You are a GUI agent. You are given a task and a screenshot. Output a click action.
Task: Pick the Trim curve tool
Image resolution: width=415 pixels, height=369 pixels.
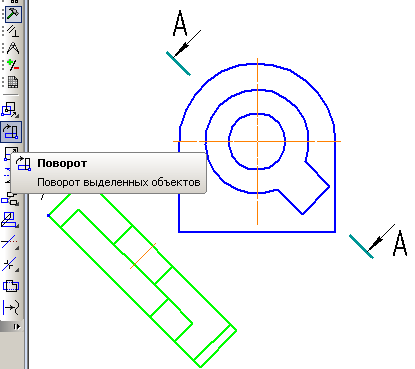pos(10,242)
